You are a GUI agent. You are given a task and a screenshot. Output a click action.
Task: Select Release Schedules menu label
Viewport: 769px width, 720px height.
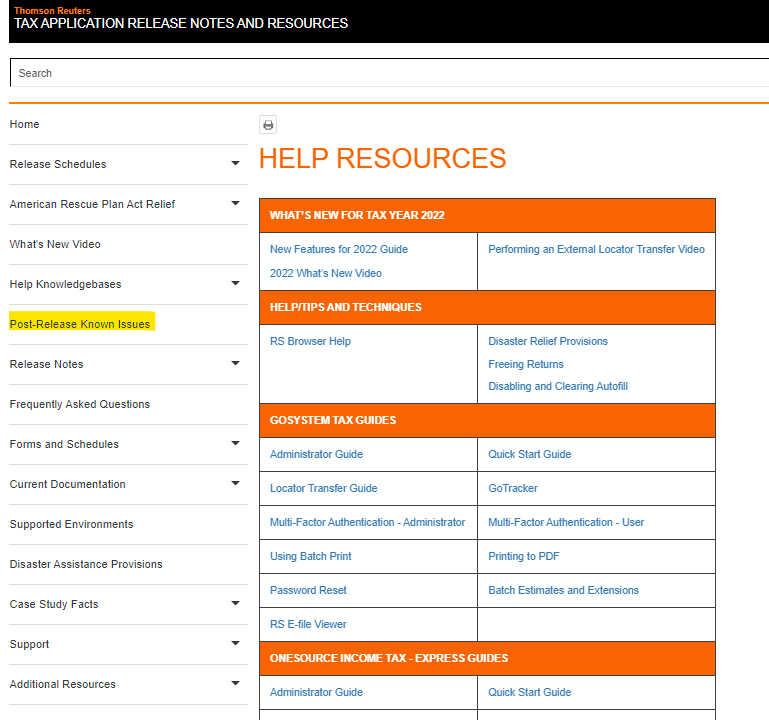point(58,164)
